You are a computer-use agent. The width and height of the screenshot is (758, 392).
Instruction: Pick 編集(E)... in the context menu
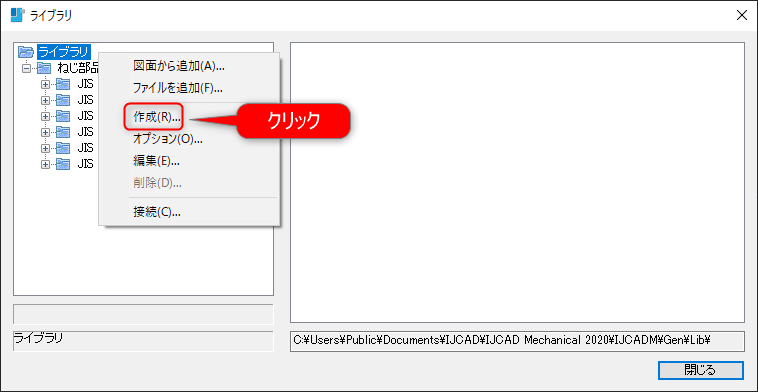[x=157, y=161]
